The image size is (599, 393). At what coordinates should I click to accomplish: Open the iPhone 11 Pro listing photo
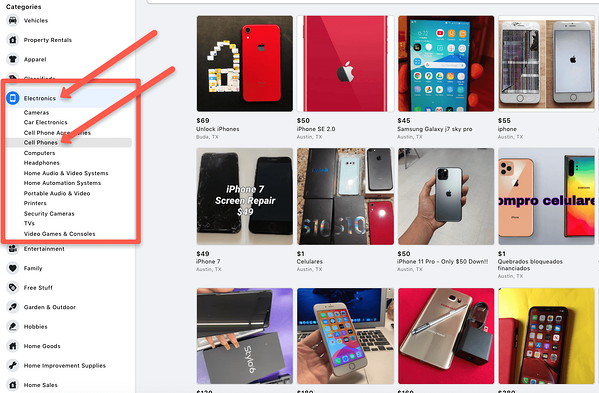446,196
